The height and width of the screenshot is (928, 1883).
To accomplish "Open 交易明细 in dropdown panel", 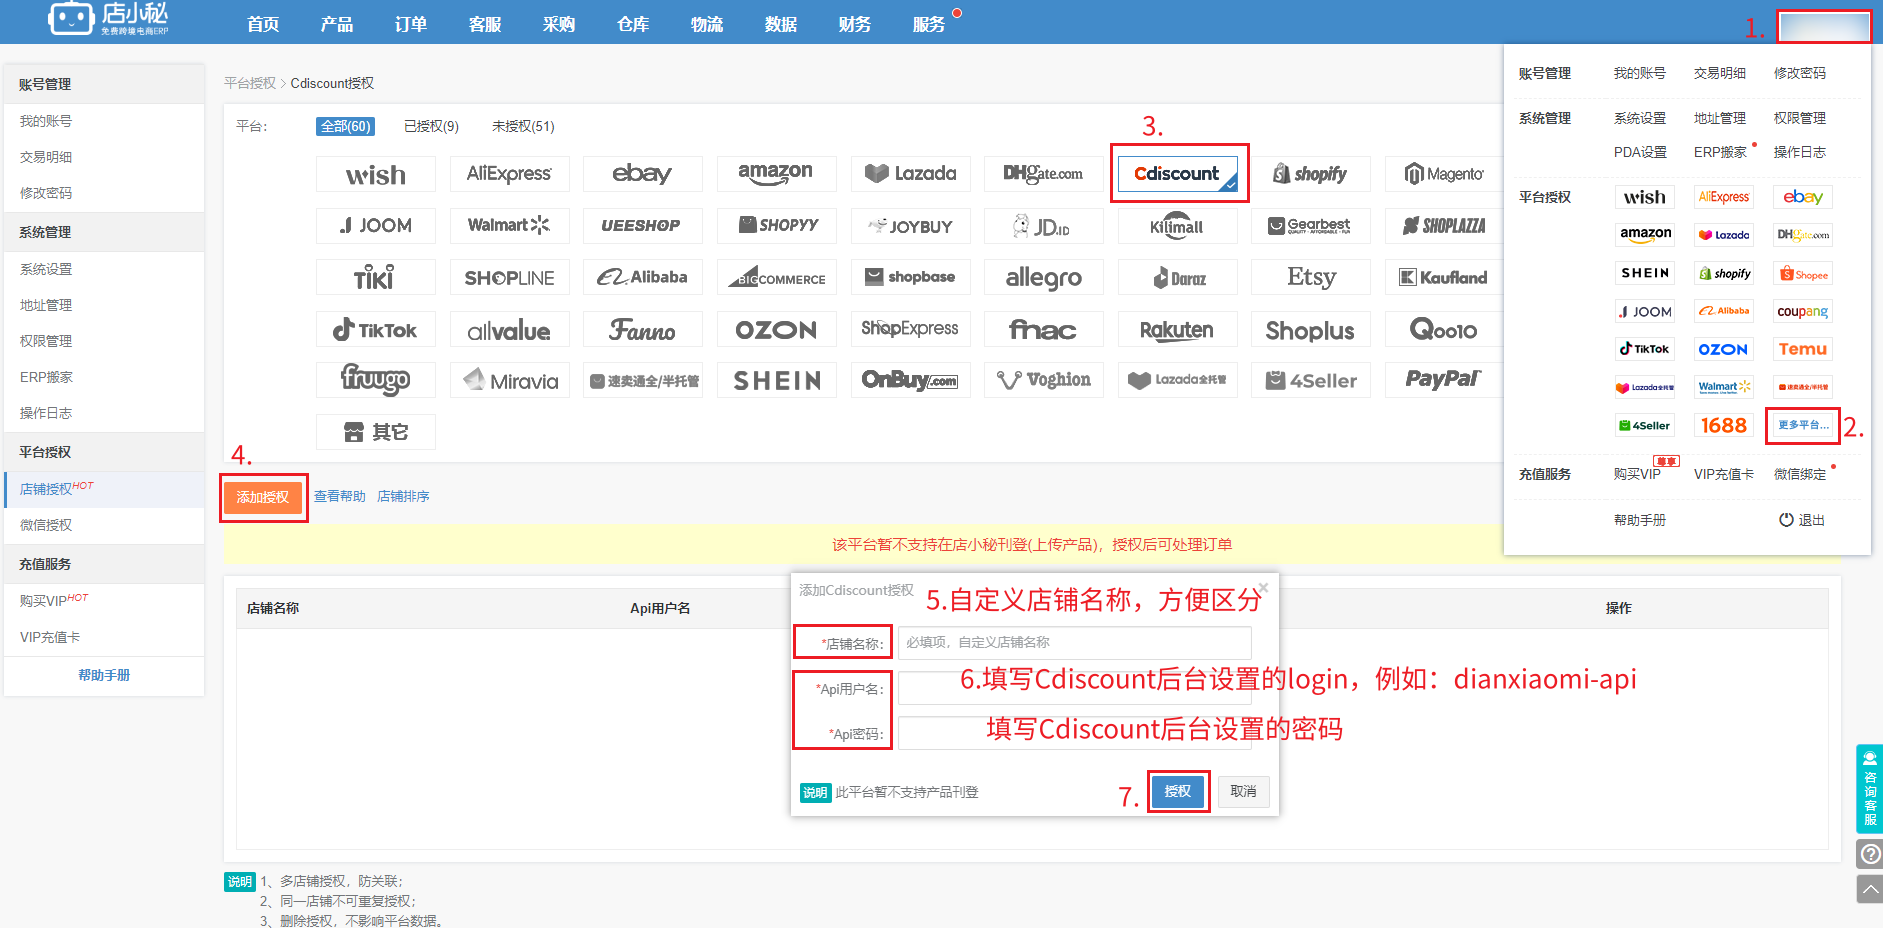I will point(1720,73).
